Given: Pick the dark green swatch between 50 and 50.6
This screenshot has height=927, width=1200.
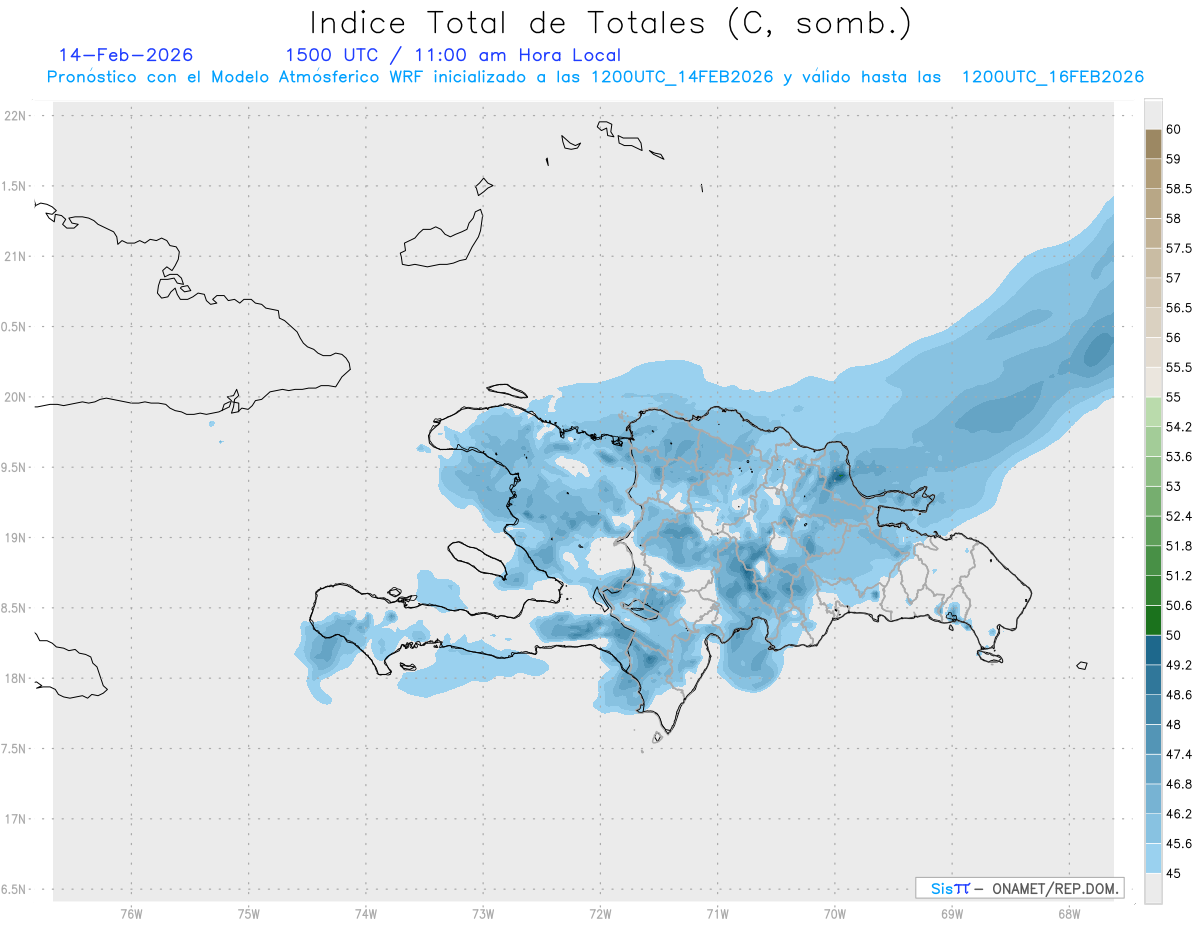Looking at the screenshot, I should pyautogui.click(x=1153, y=620).
